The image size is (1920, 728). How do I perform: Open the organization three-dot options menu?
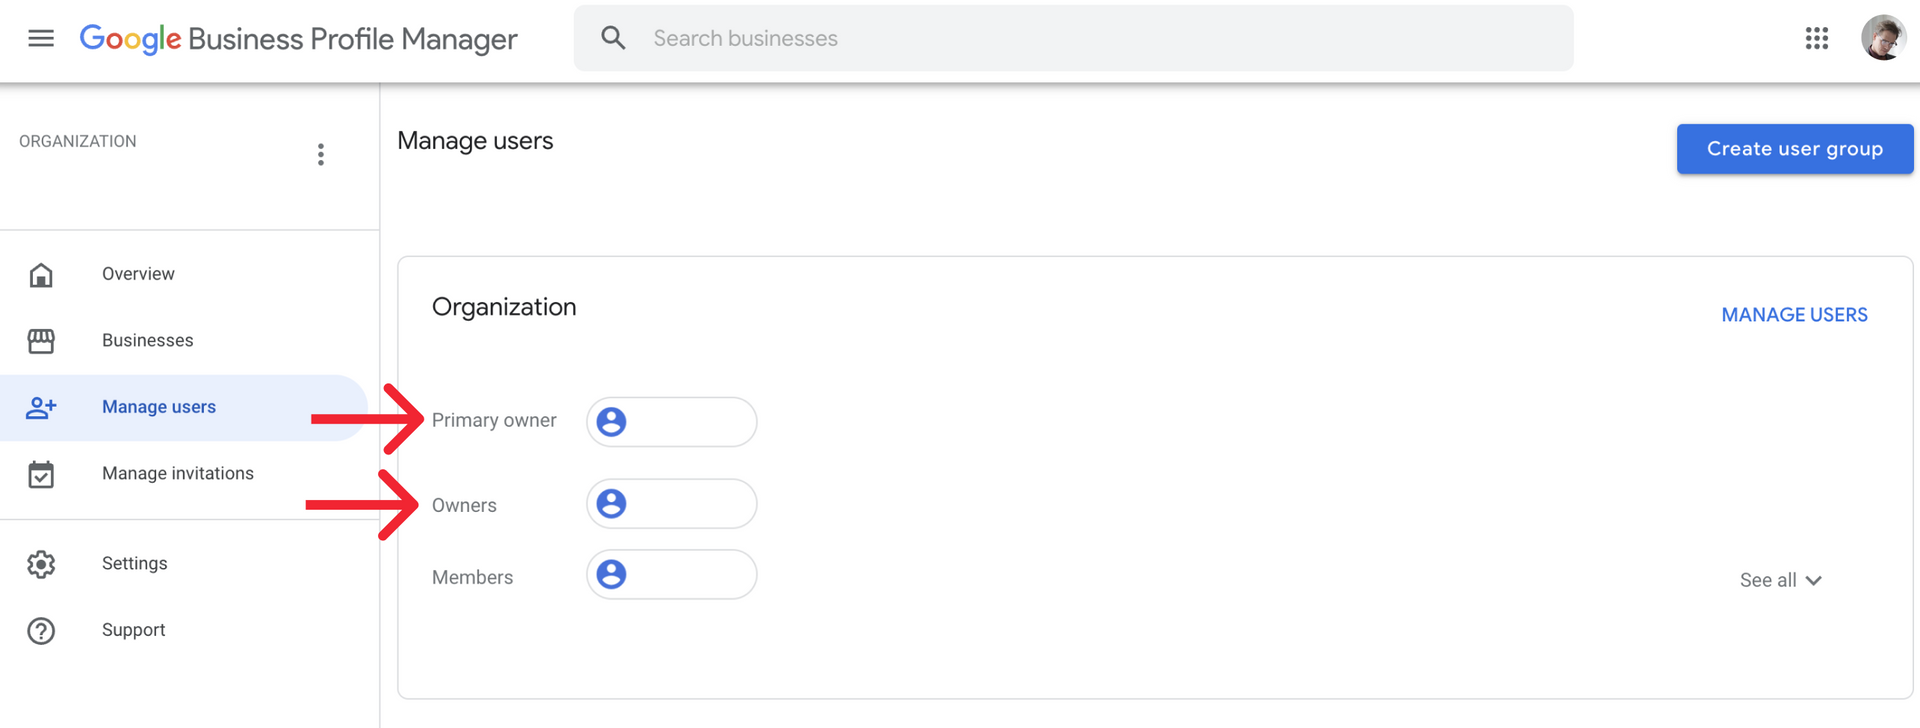click(x=321, y=155)
